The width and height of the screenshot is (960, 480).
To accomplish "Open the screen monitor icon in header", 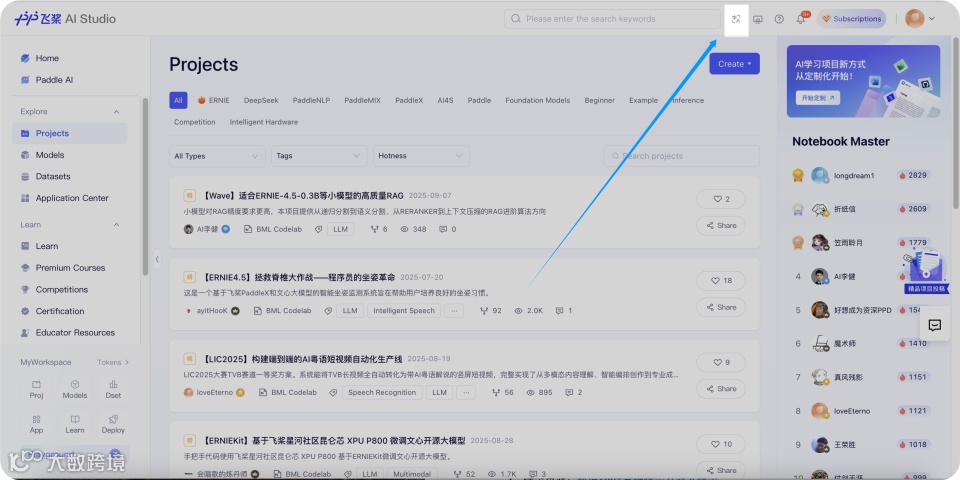I will (757, 19).
